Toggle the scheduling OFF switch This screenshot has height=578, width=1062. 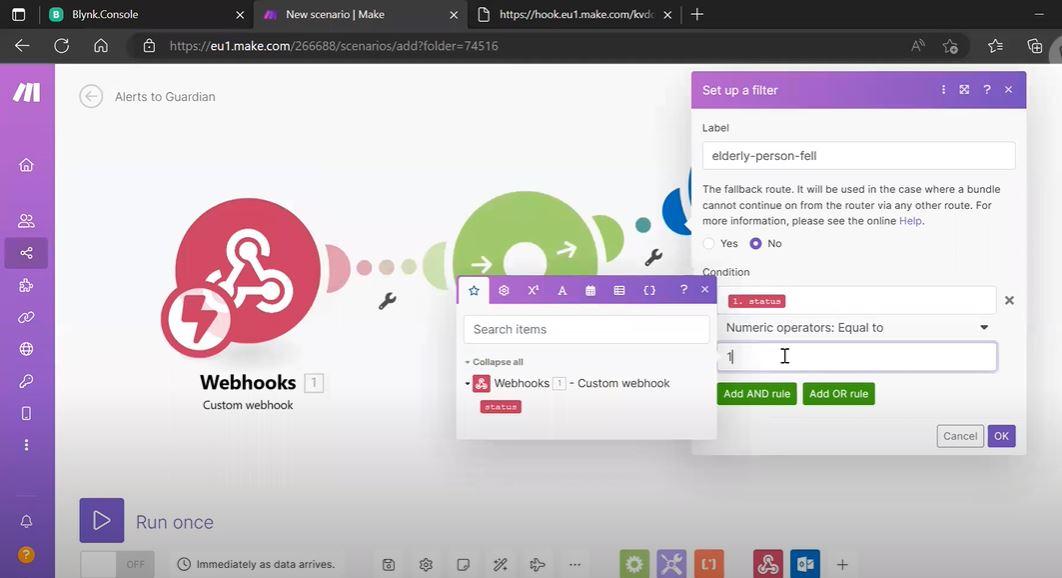click(x=117, y=564)
